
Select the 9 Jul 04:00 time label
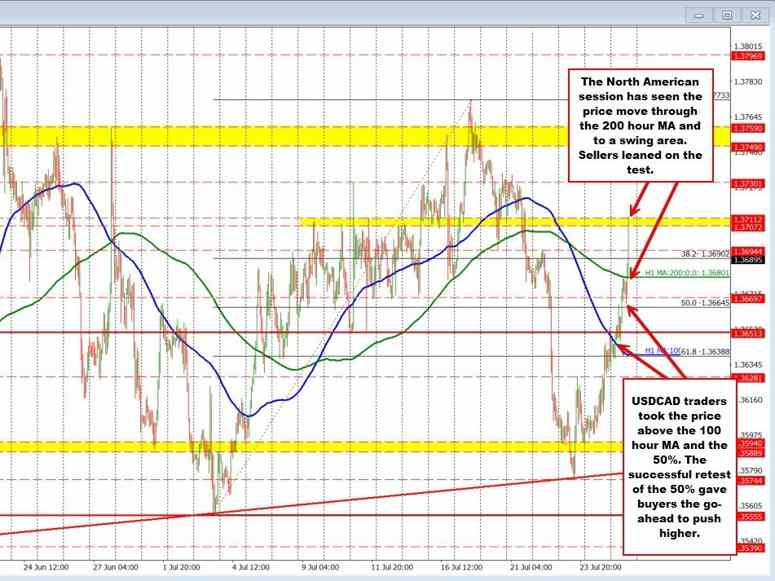click(320, 567)
